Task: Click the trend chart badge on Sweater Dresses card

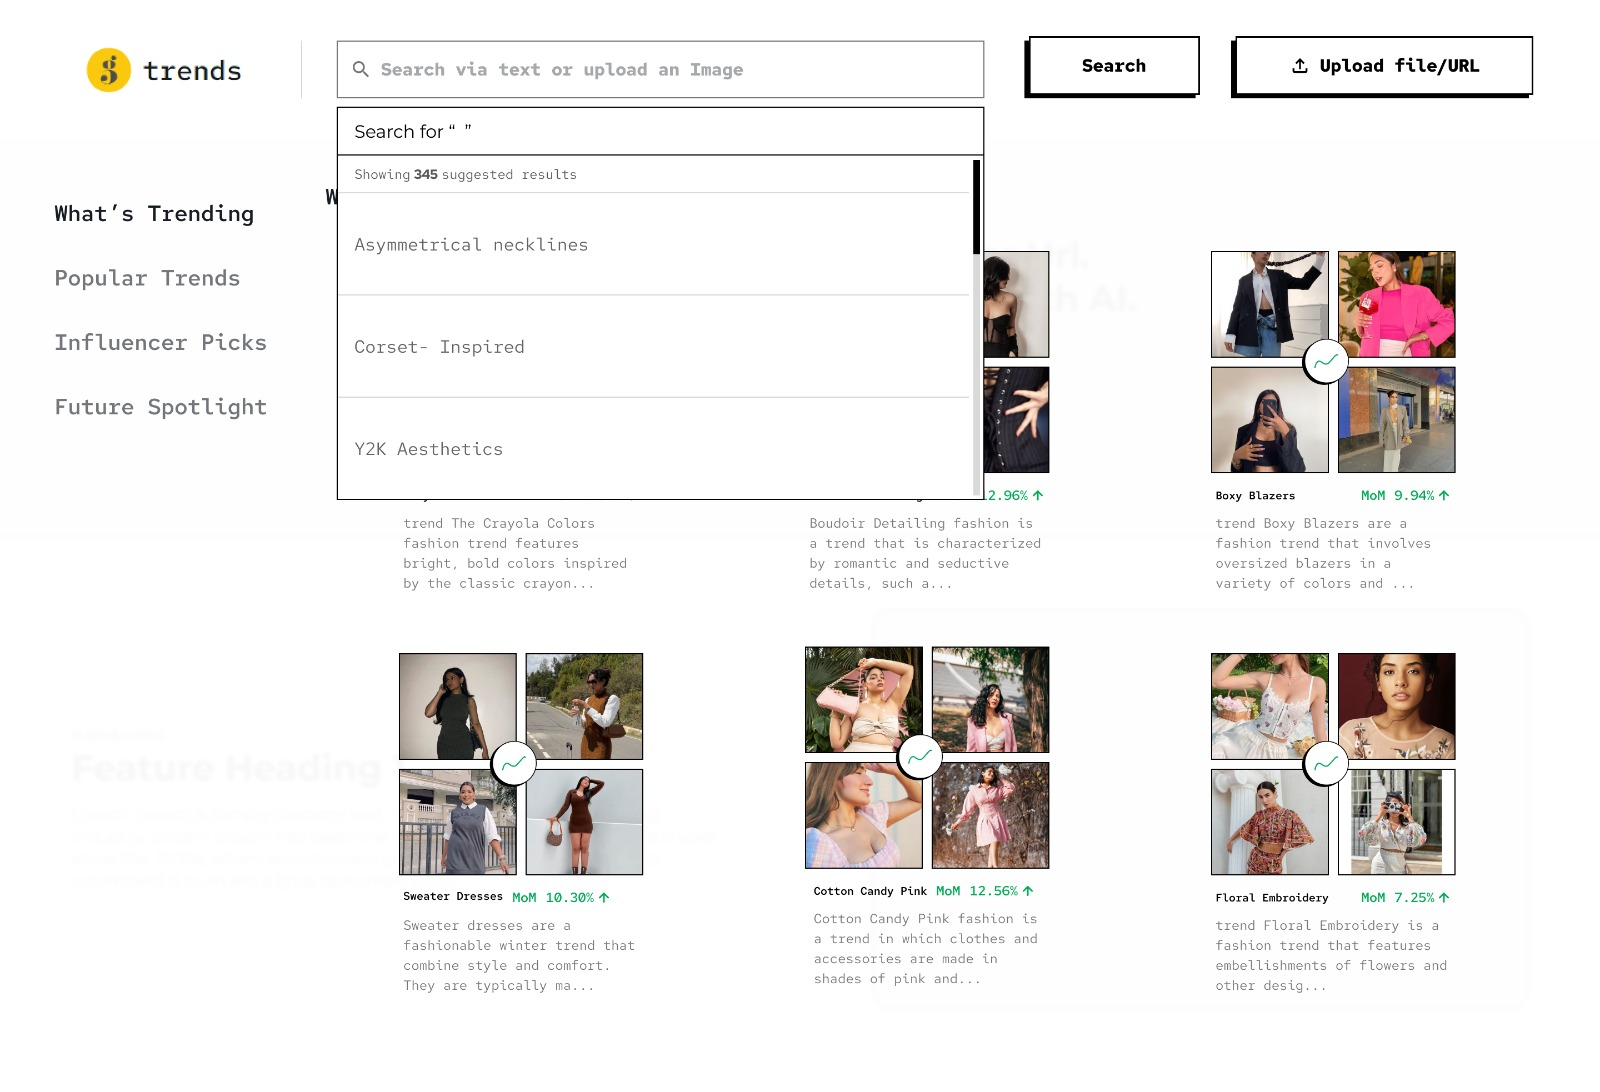Action: (514, 764)
